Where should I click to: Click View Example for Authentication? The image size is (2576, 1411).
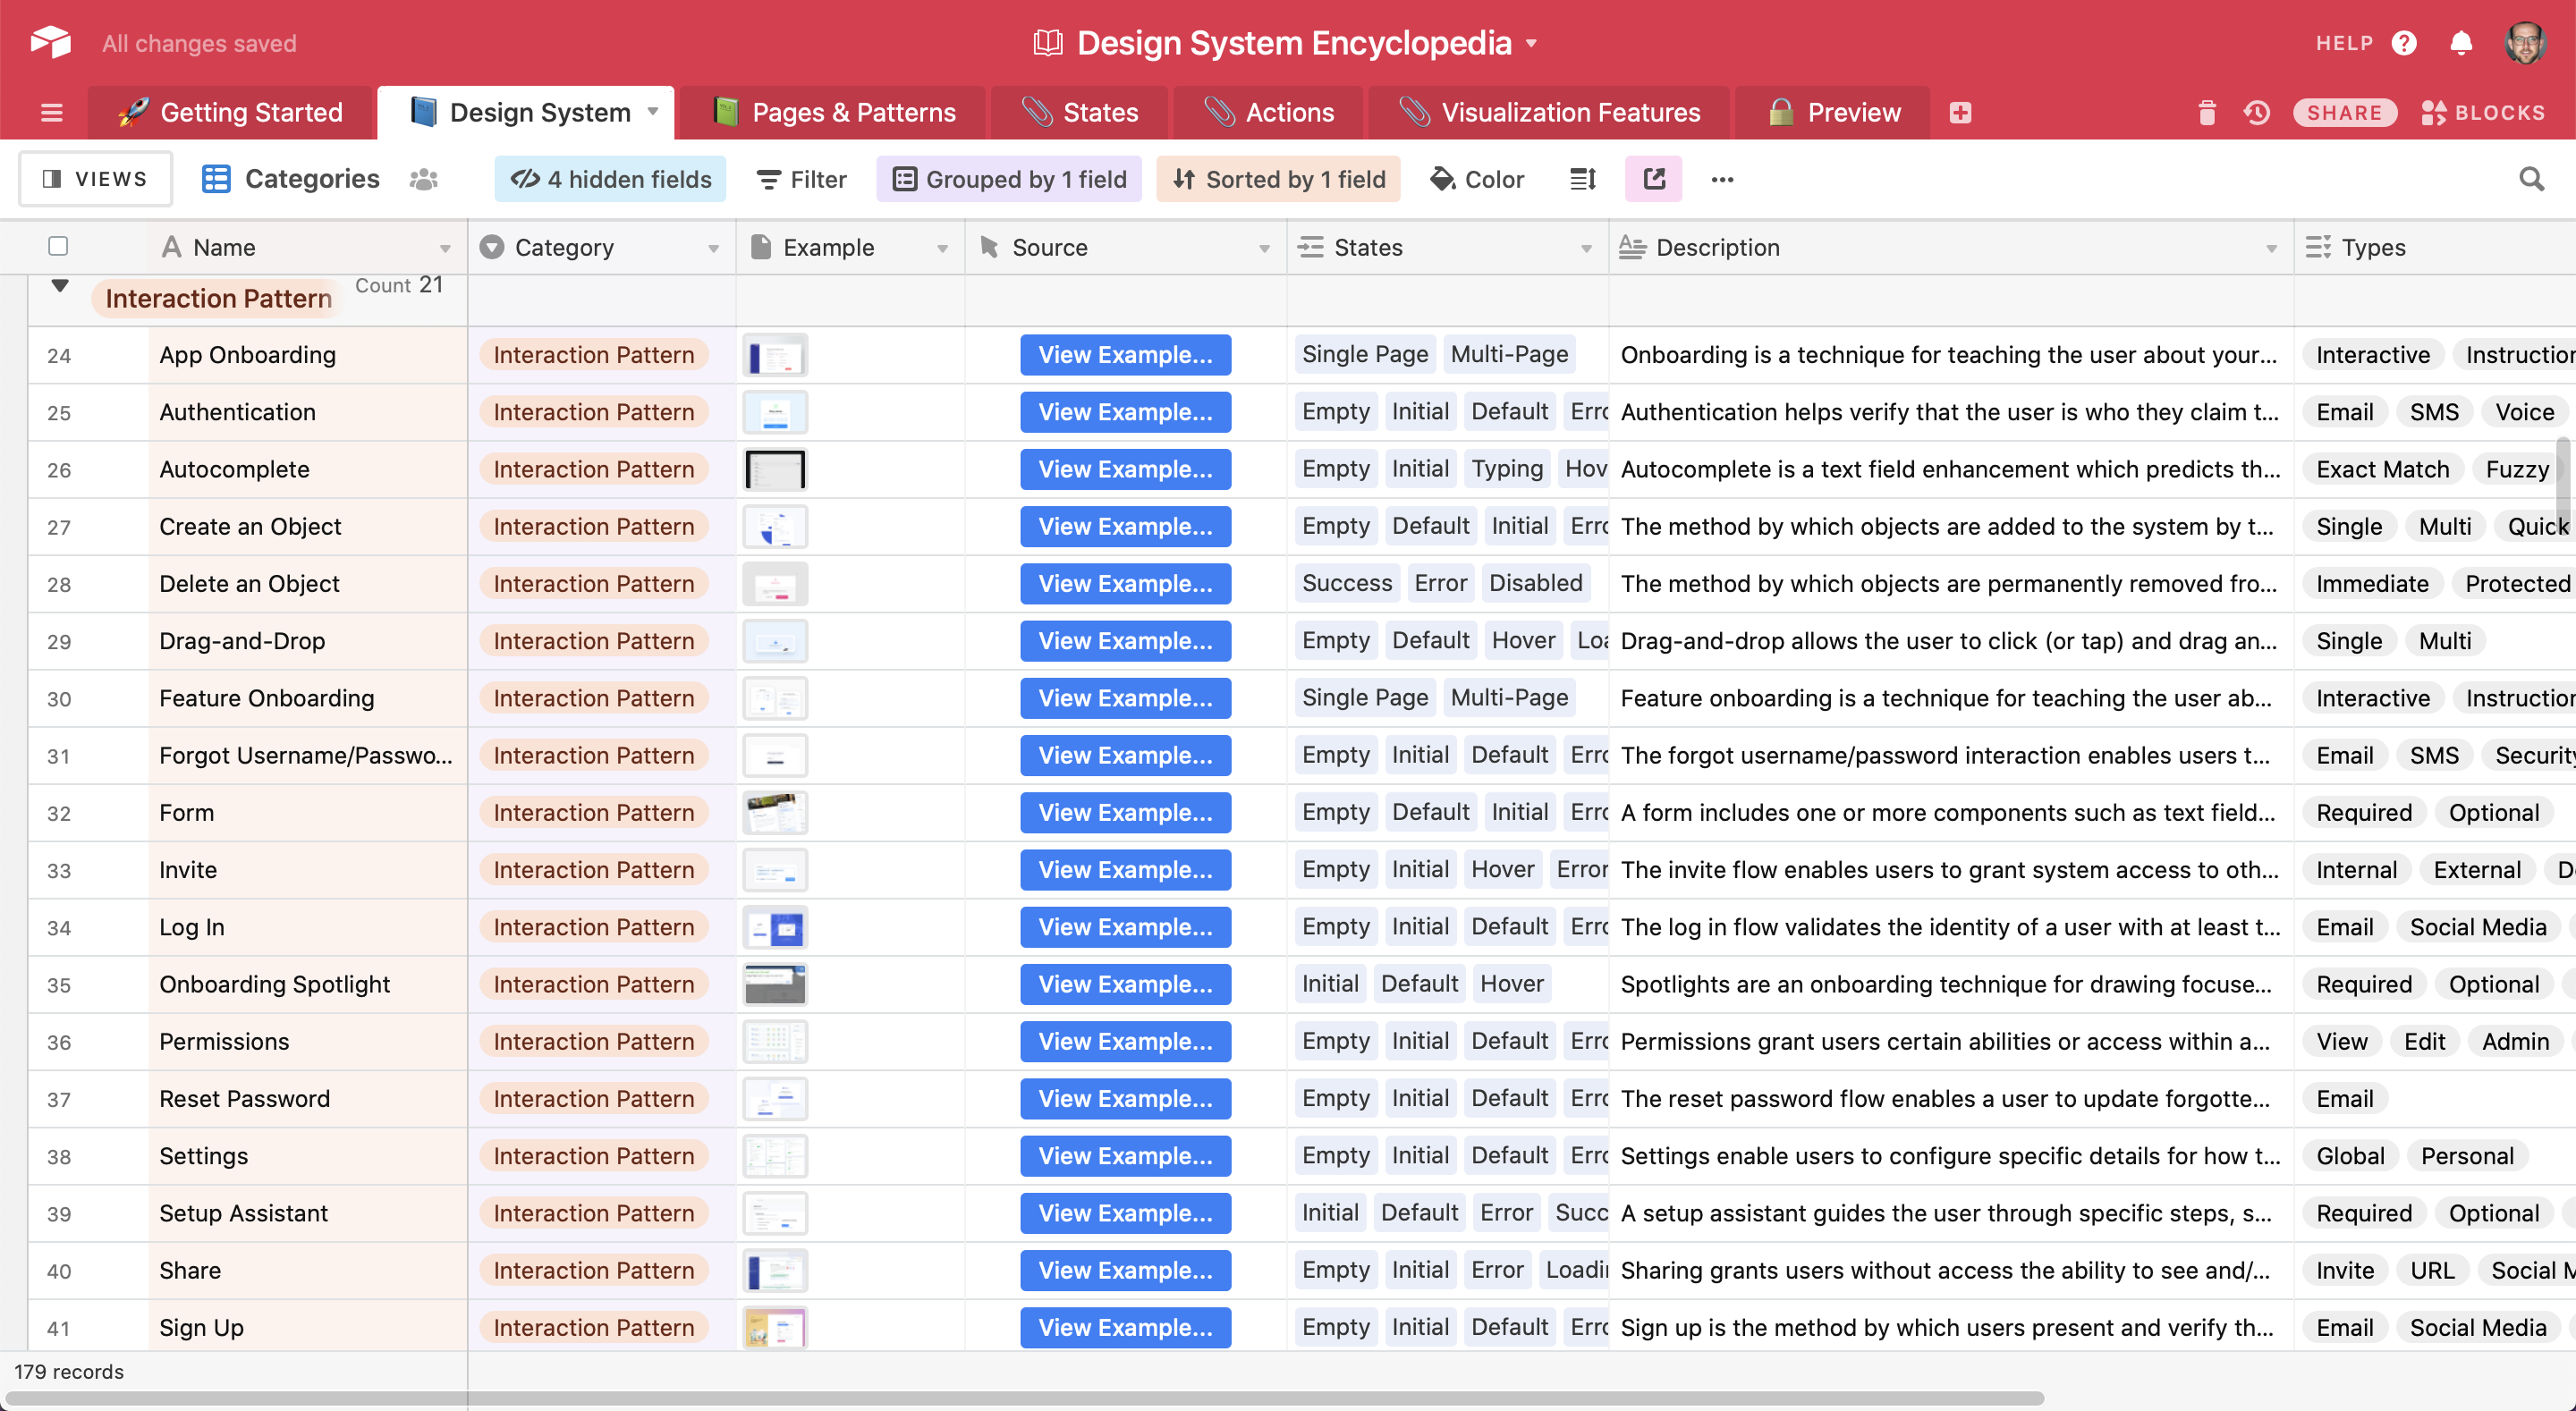coord(1126,411)
